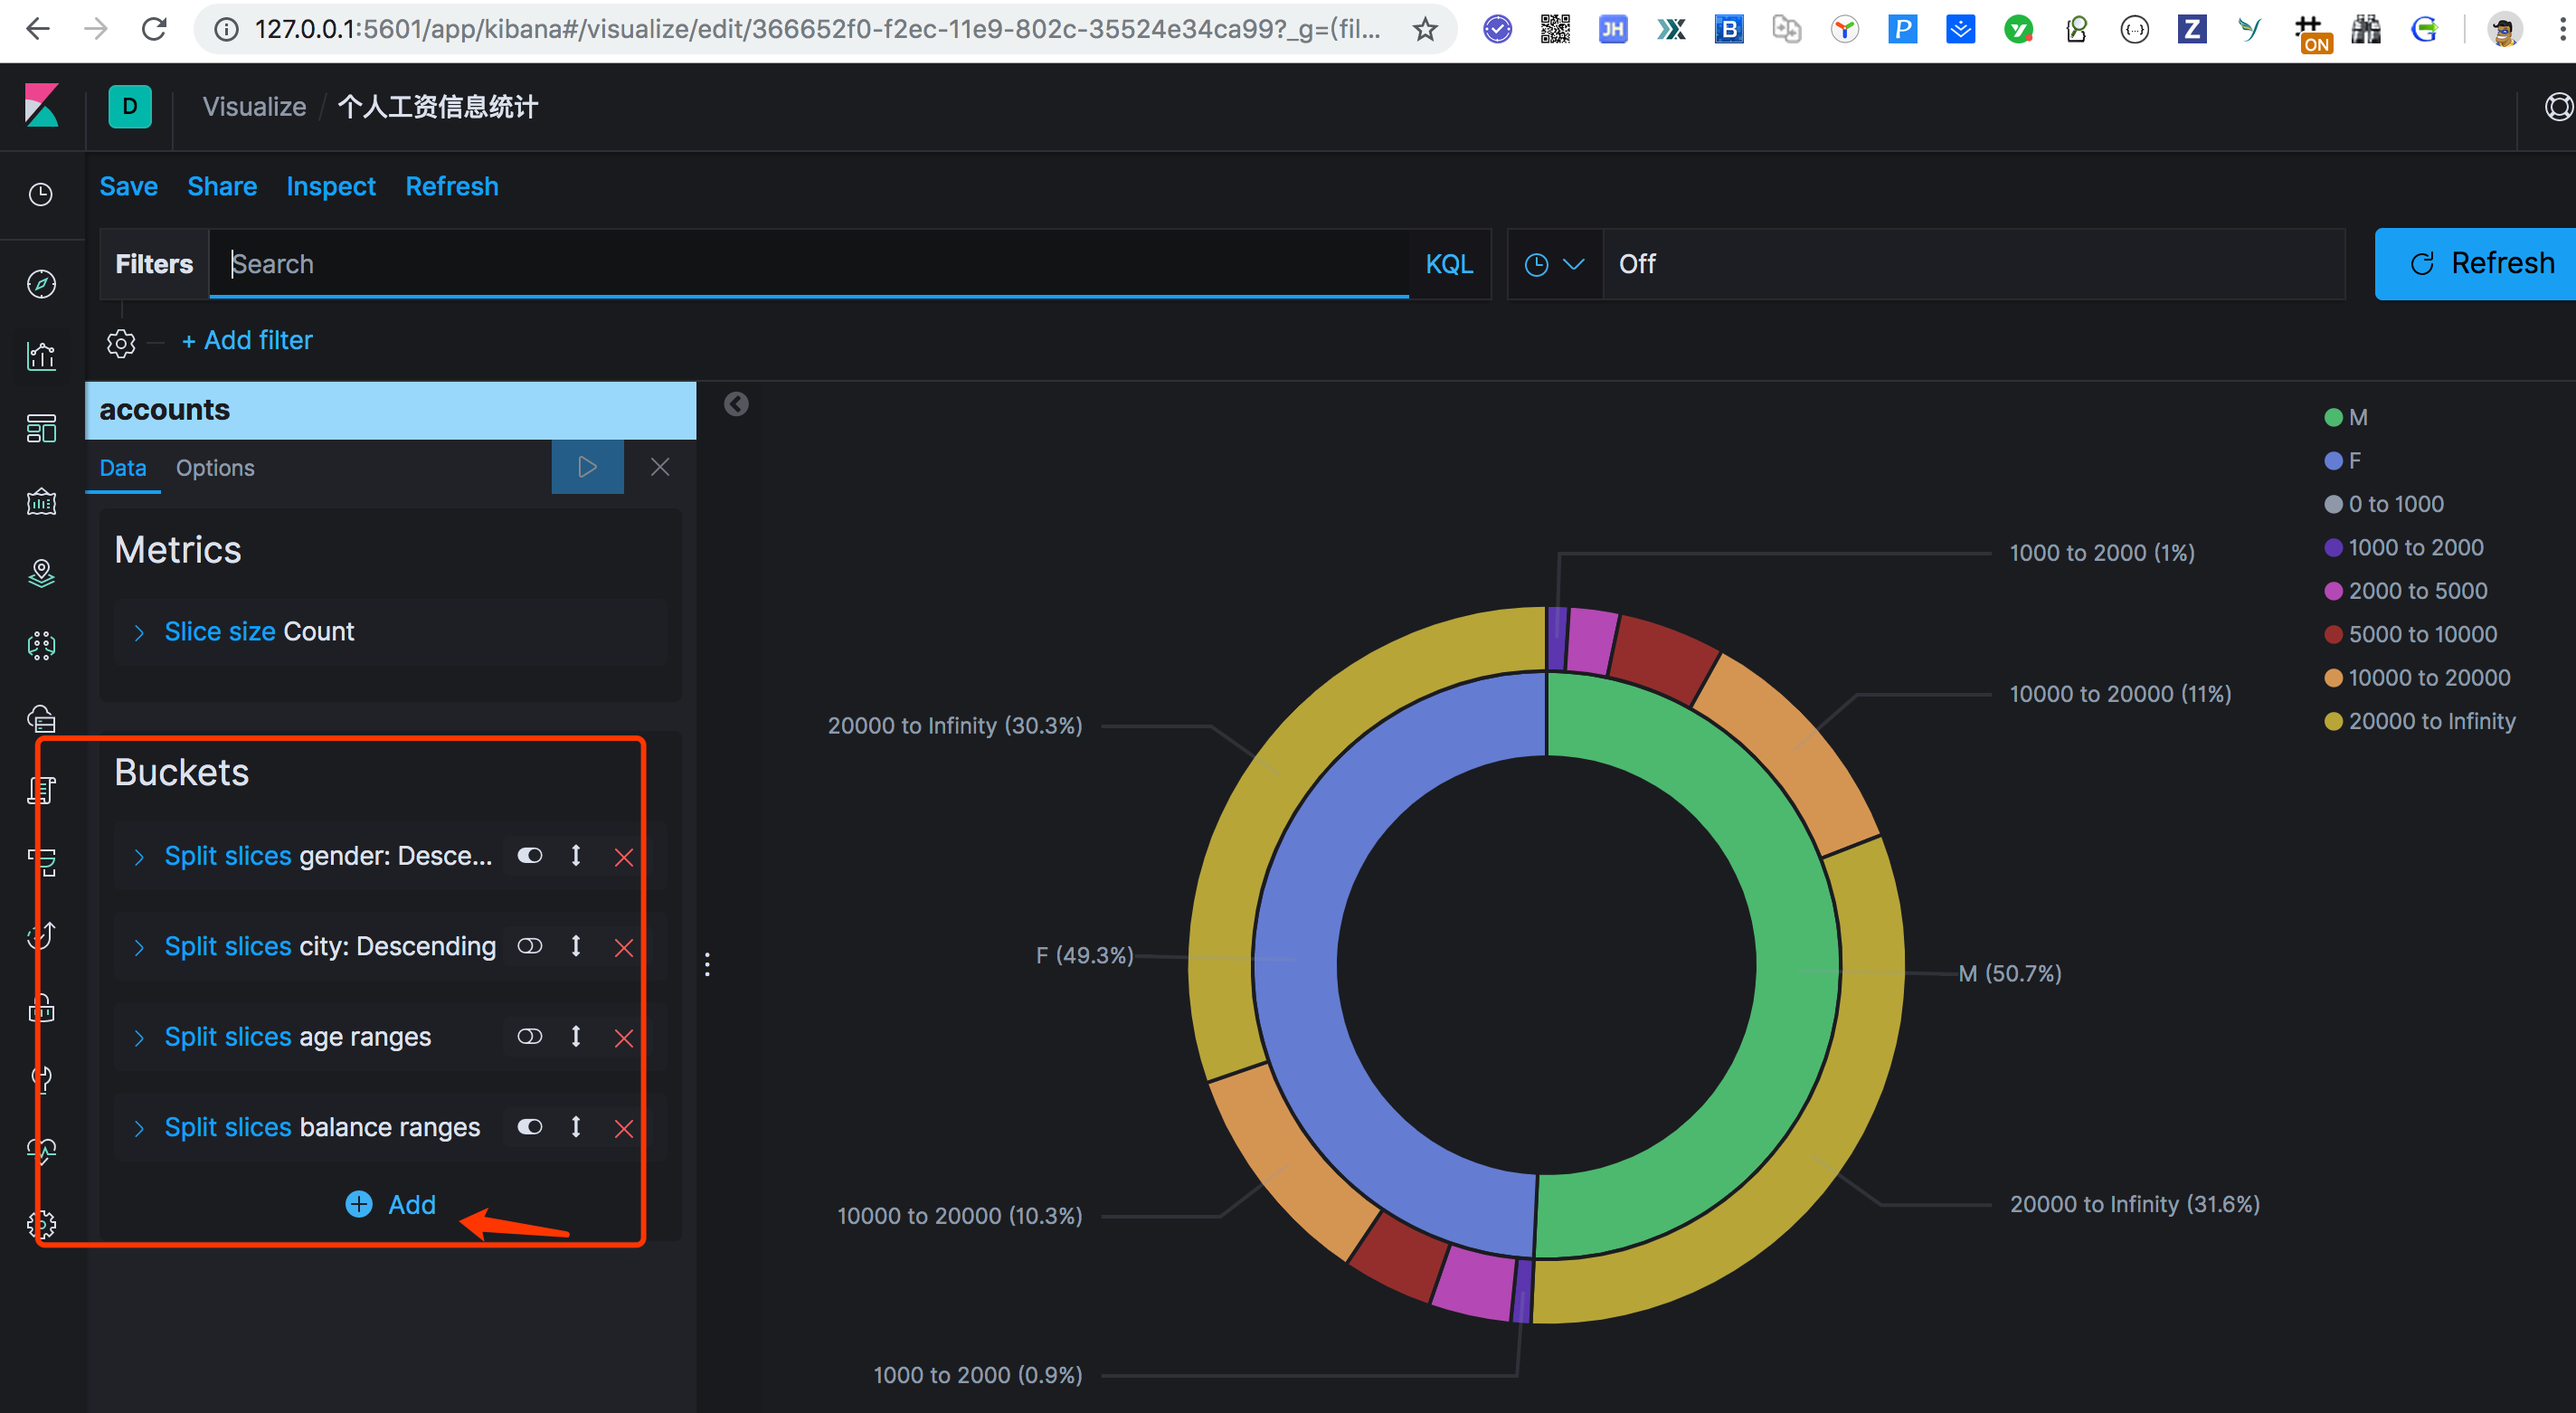The height and width of the screenshot is (1413, 2576).
Task: Expand the Slice size Count metric settings
Action: point(141,630)
